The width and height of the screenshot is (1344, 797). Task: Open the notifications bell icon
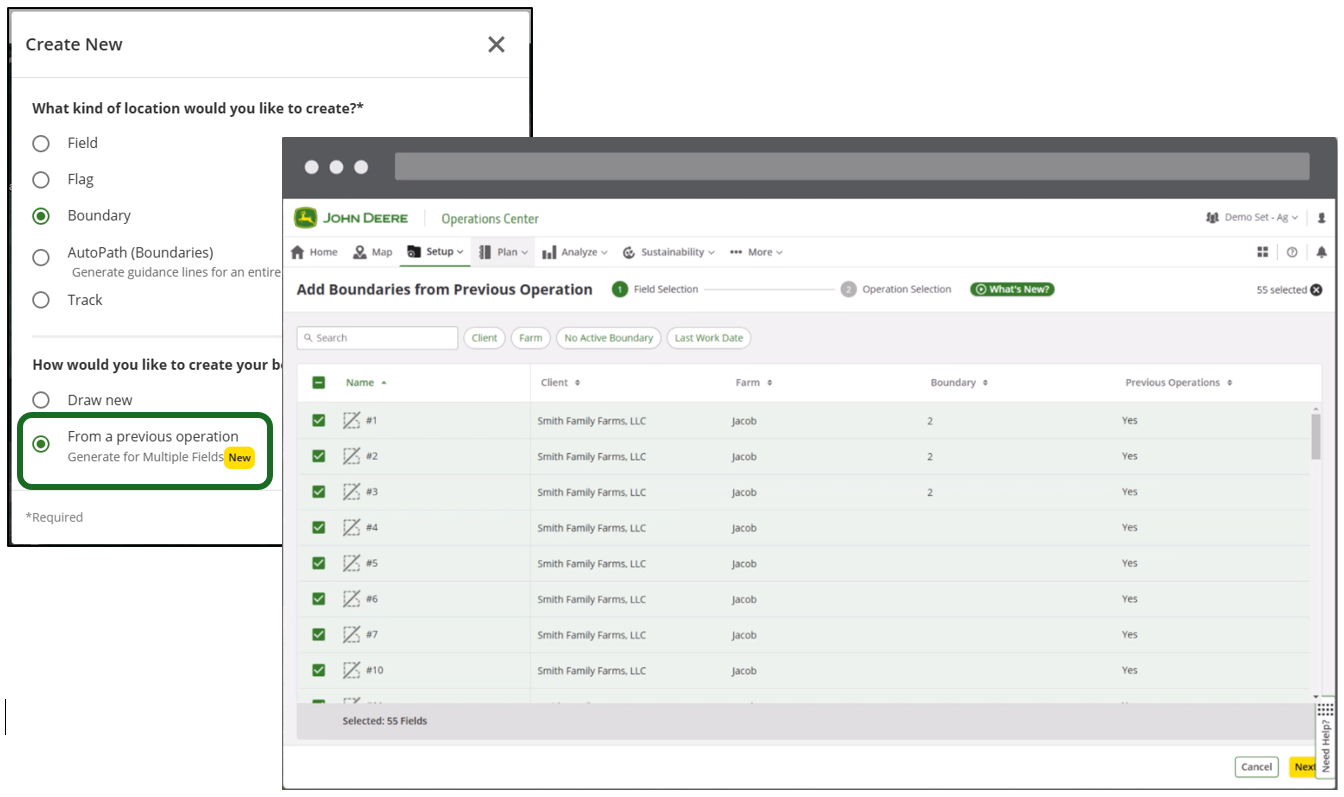pyautogui.click(x=1321, y=252)
